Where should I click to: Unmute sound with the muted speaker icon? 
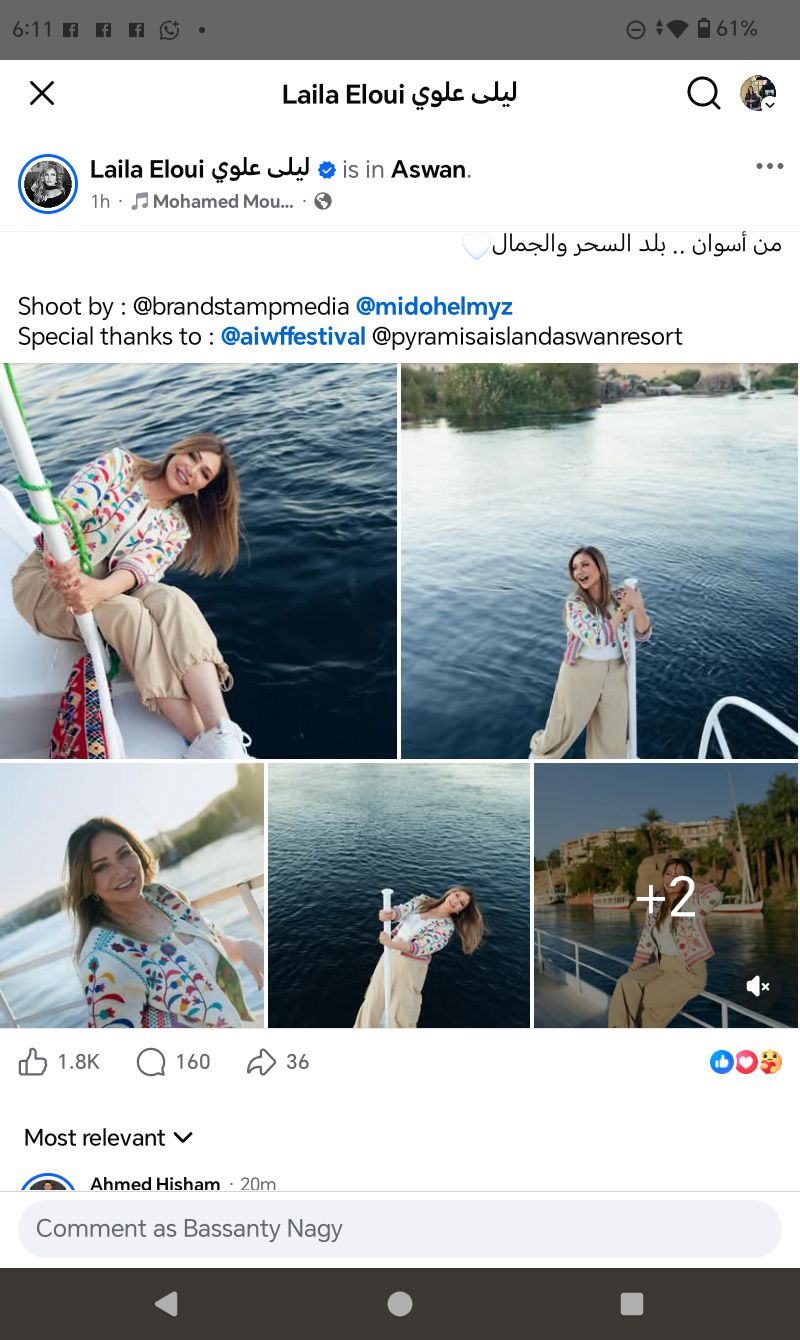pos(758,987)
